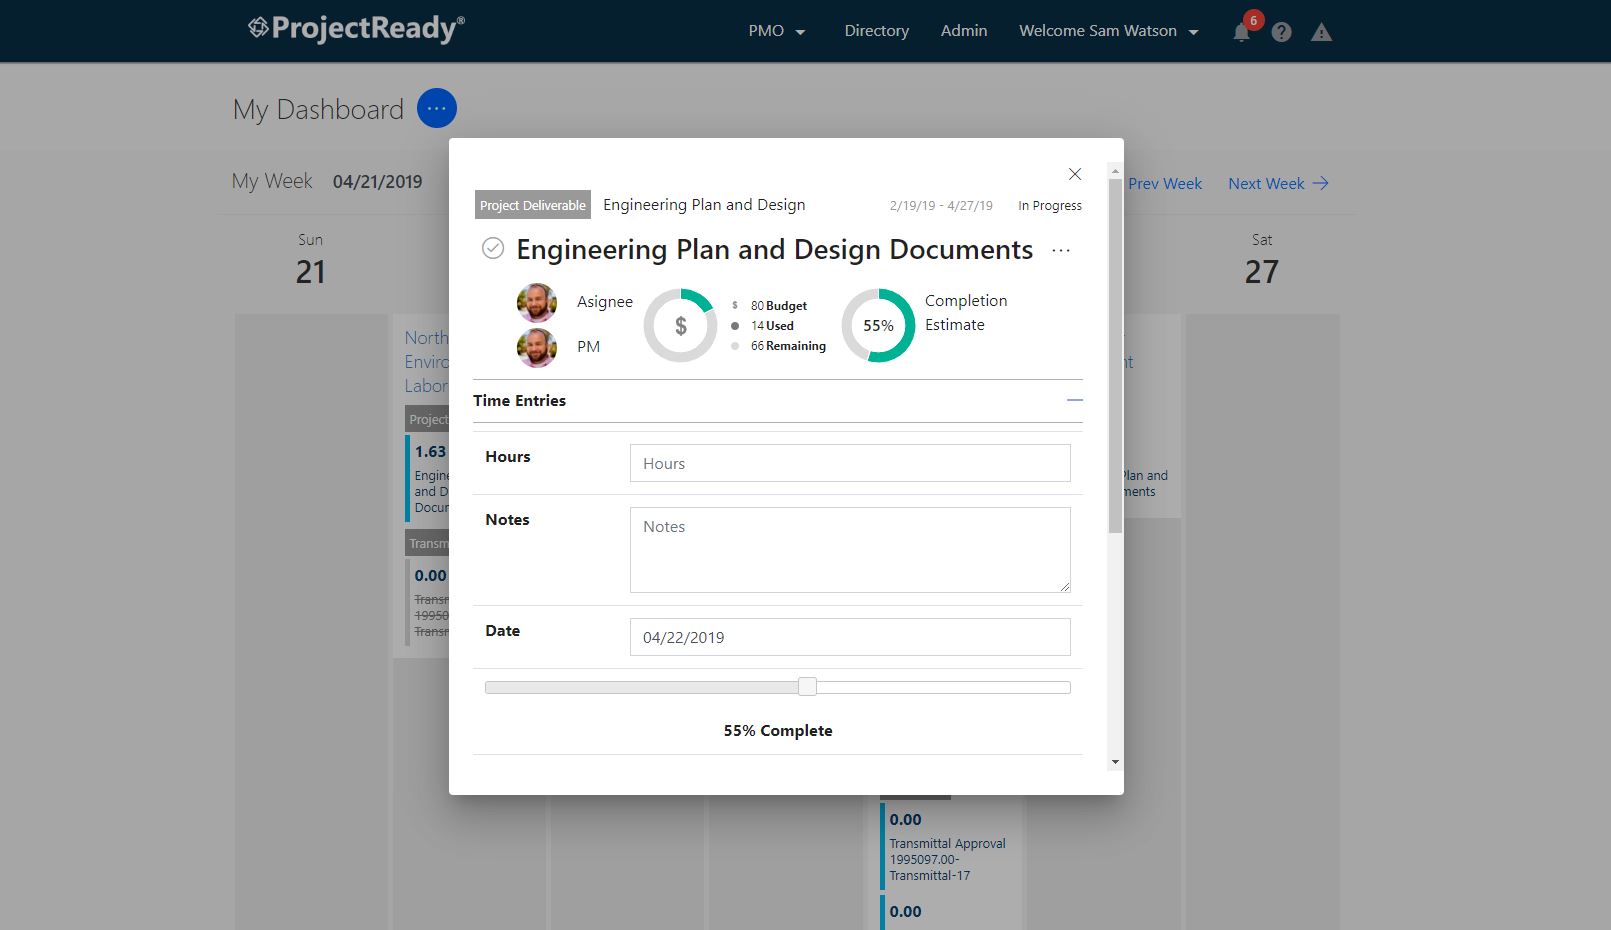1611x930 pixels.
Task: Click the 2/19/19 - 4/27/19 date range
Action: pyautogui.click(x=941, y=205)
